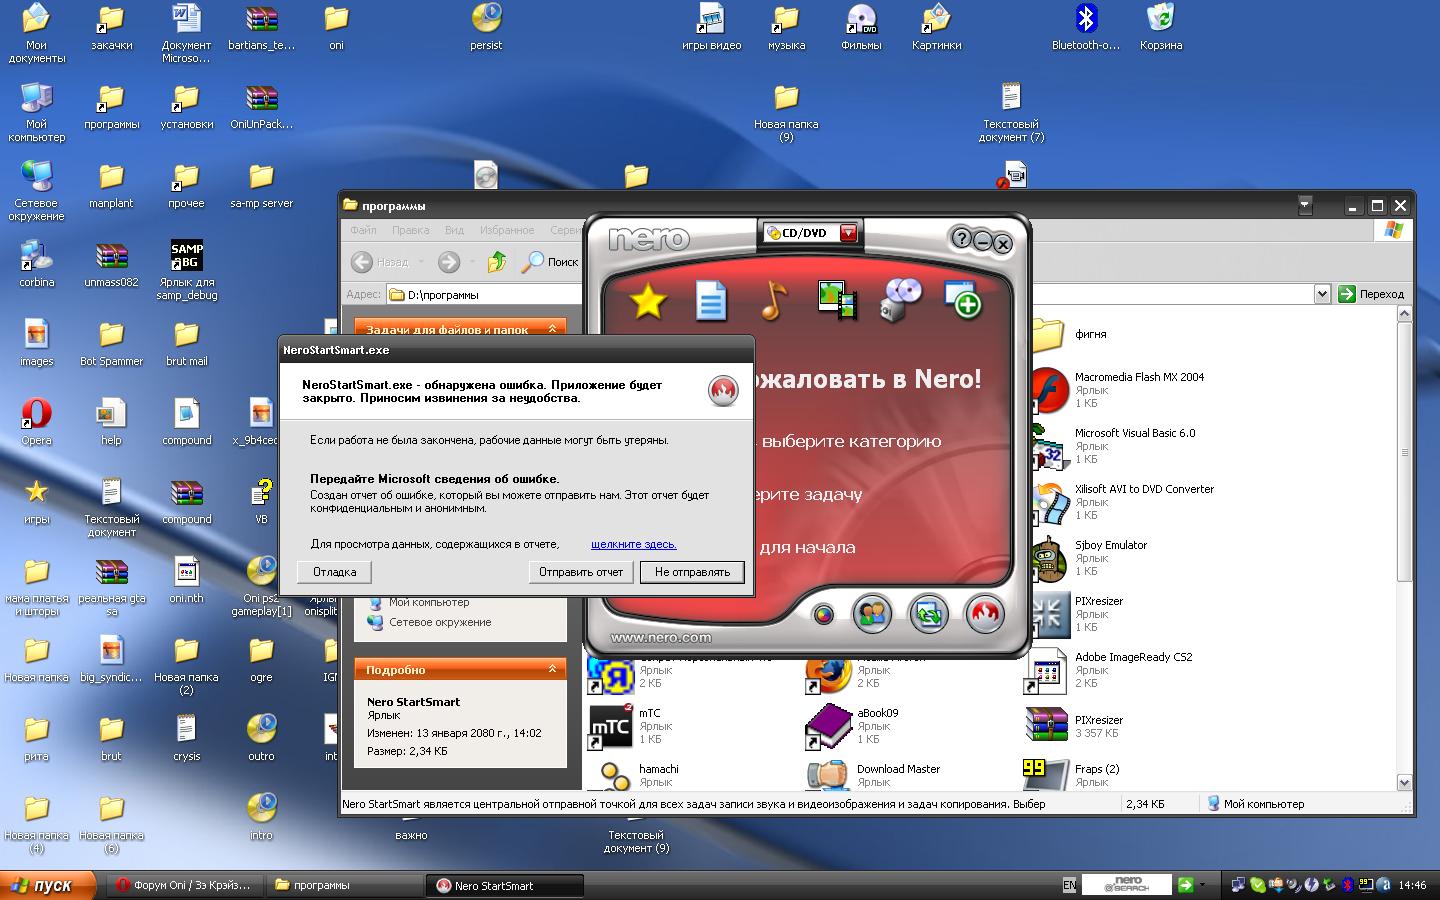
Task: Click the Favorites star icon in Nero
Action: pos(647,301)
